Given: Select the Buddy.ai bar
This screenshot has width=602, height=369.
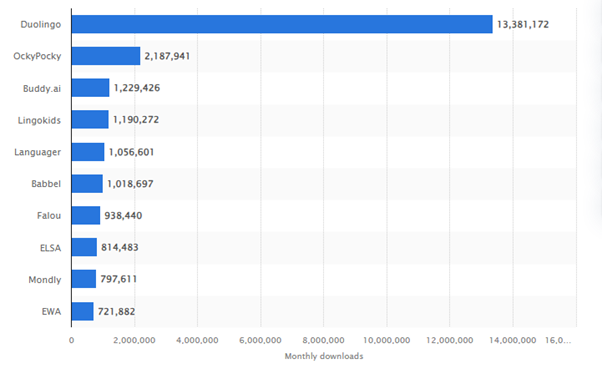Looking at the screenshot, I should point(91,88).
